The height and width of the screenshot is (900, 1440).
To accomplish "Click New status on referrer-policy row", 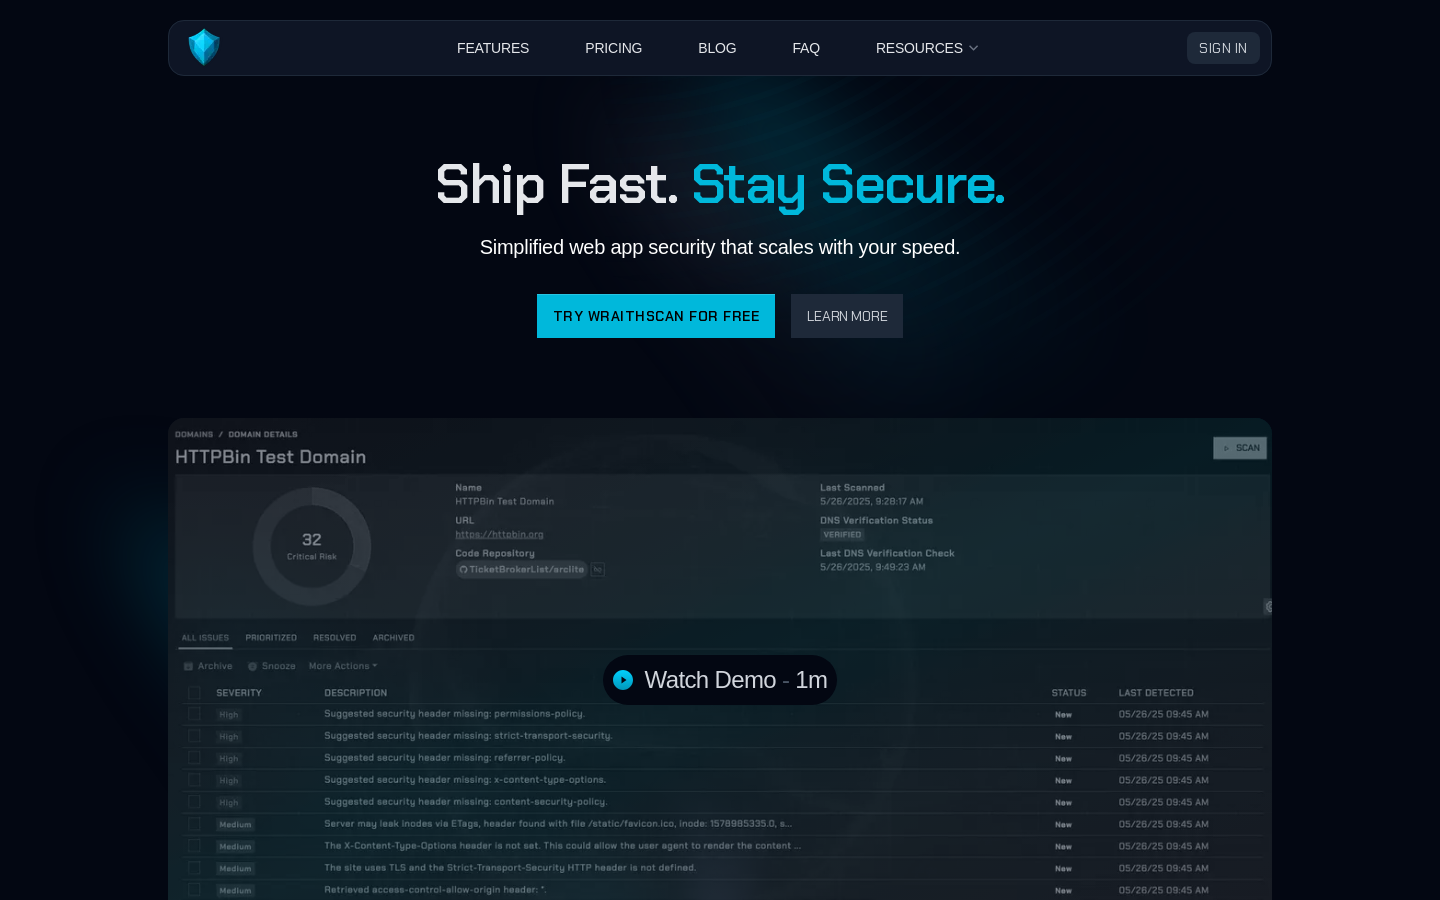I will click(x=1063, y=759).
